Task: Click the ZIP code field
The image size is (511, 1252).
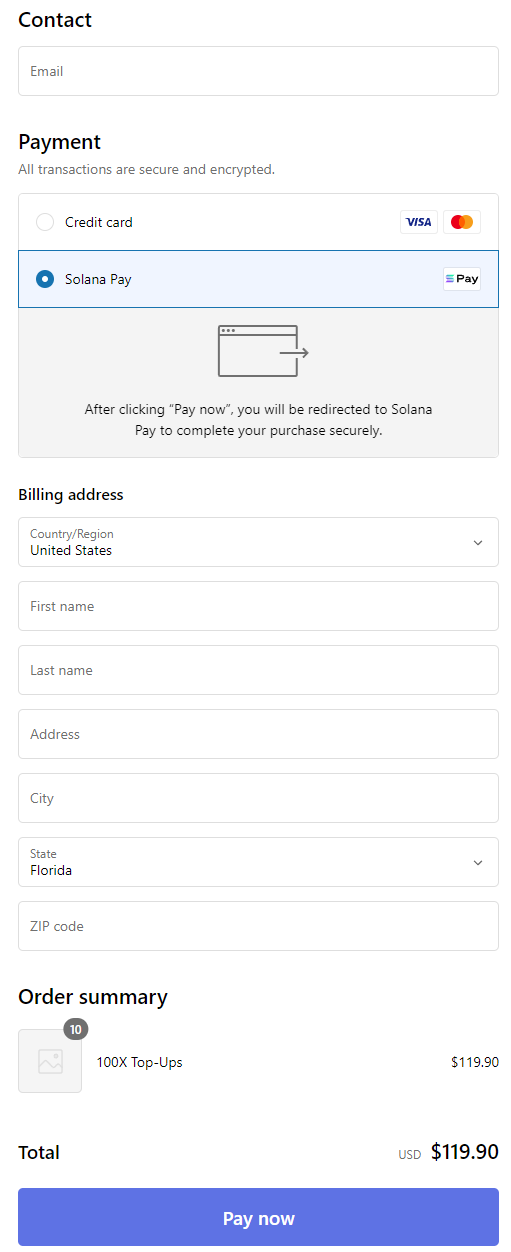Action: 258,926
